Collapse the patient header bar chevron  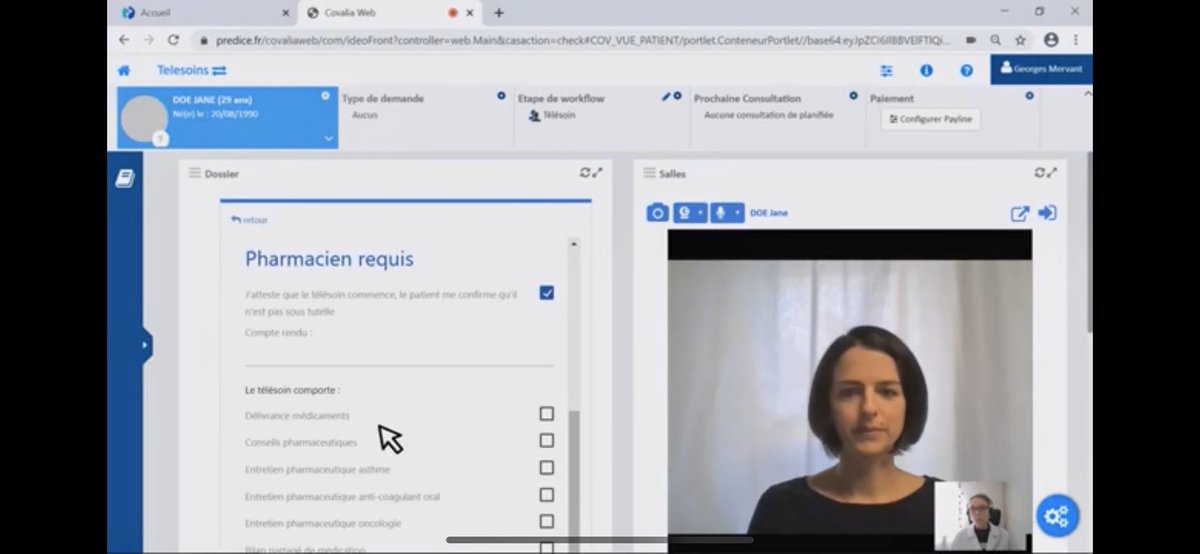pyautogui.click(x=1087, y=93)
